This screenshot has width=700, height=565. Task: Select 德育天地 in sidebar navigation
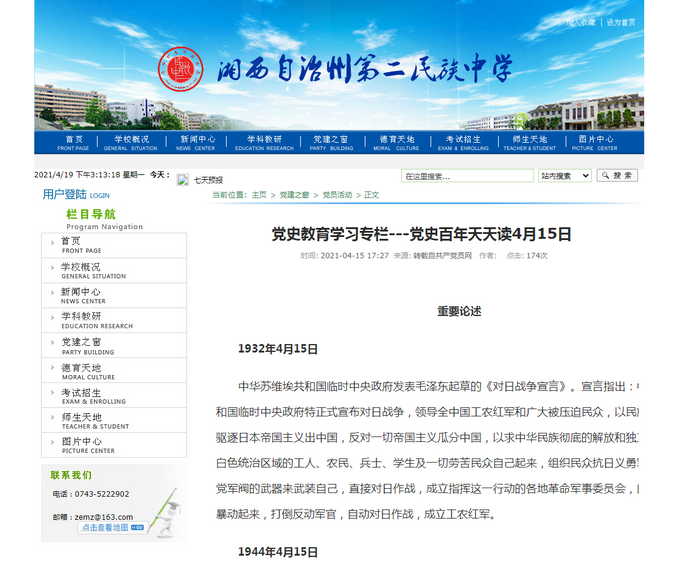114,370
